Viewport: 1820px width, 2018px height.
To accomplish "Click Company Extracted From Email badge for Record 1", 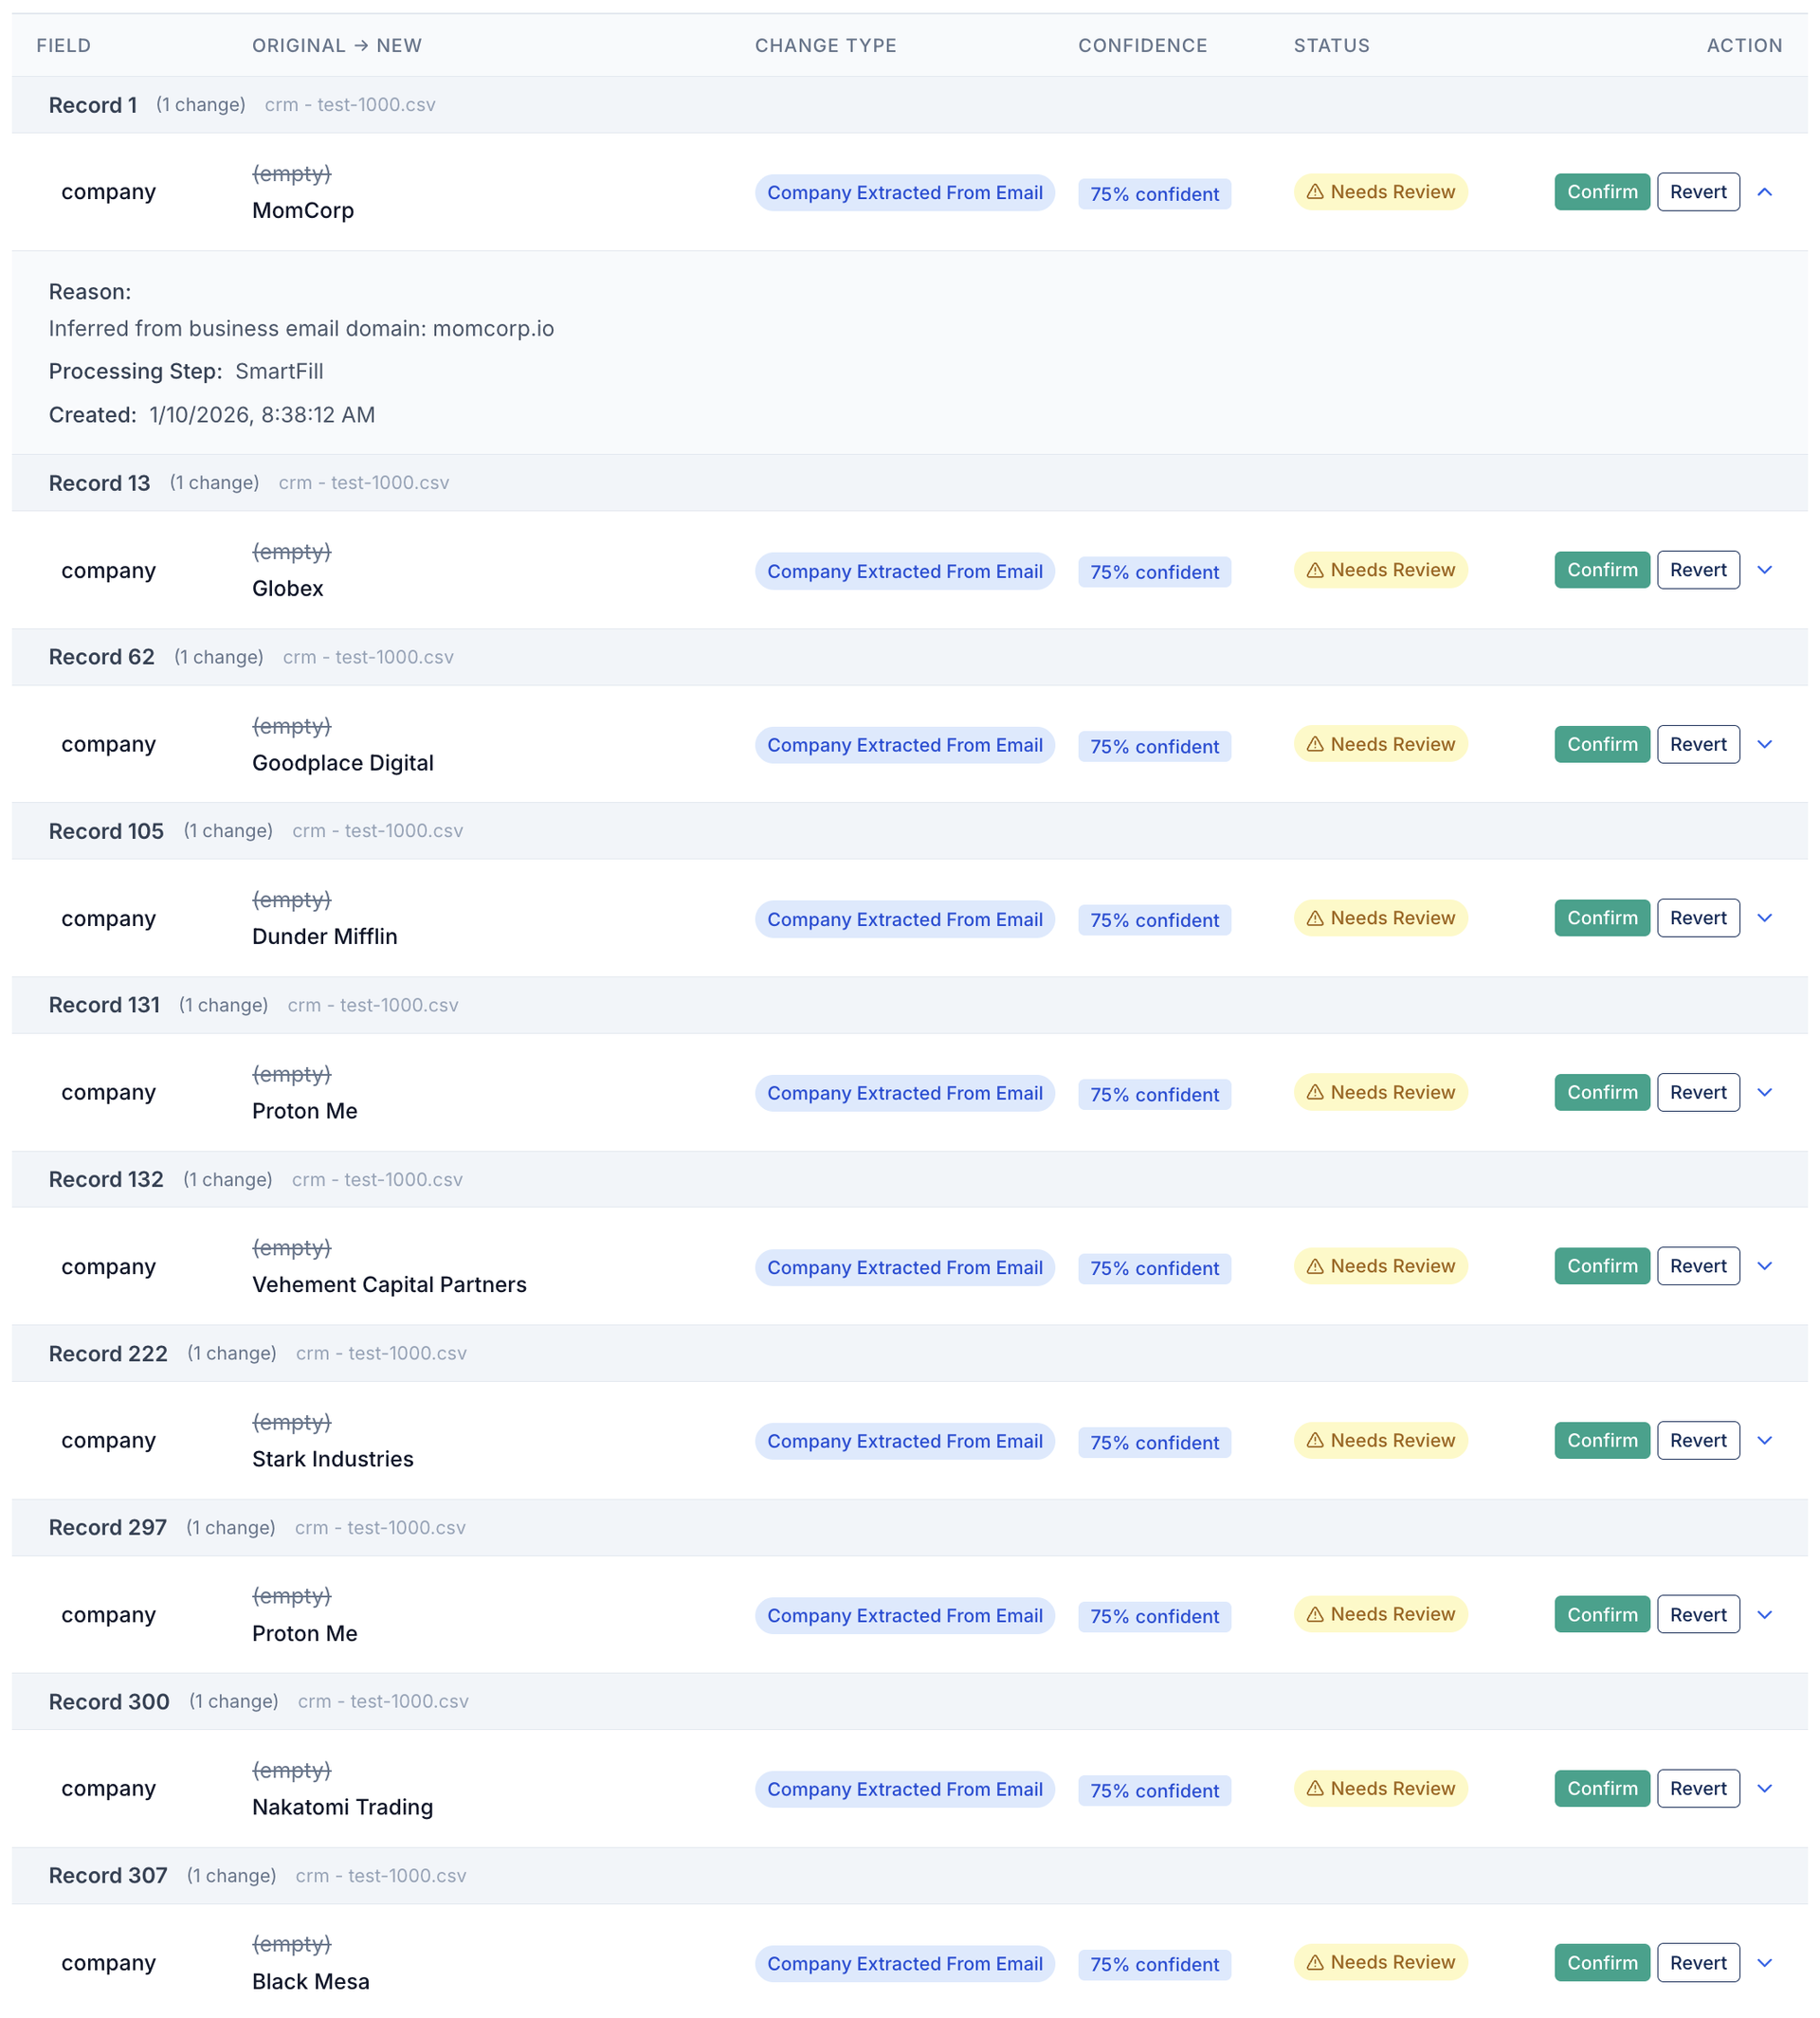I will coord(904,192).
